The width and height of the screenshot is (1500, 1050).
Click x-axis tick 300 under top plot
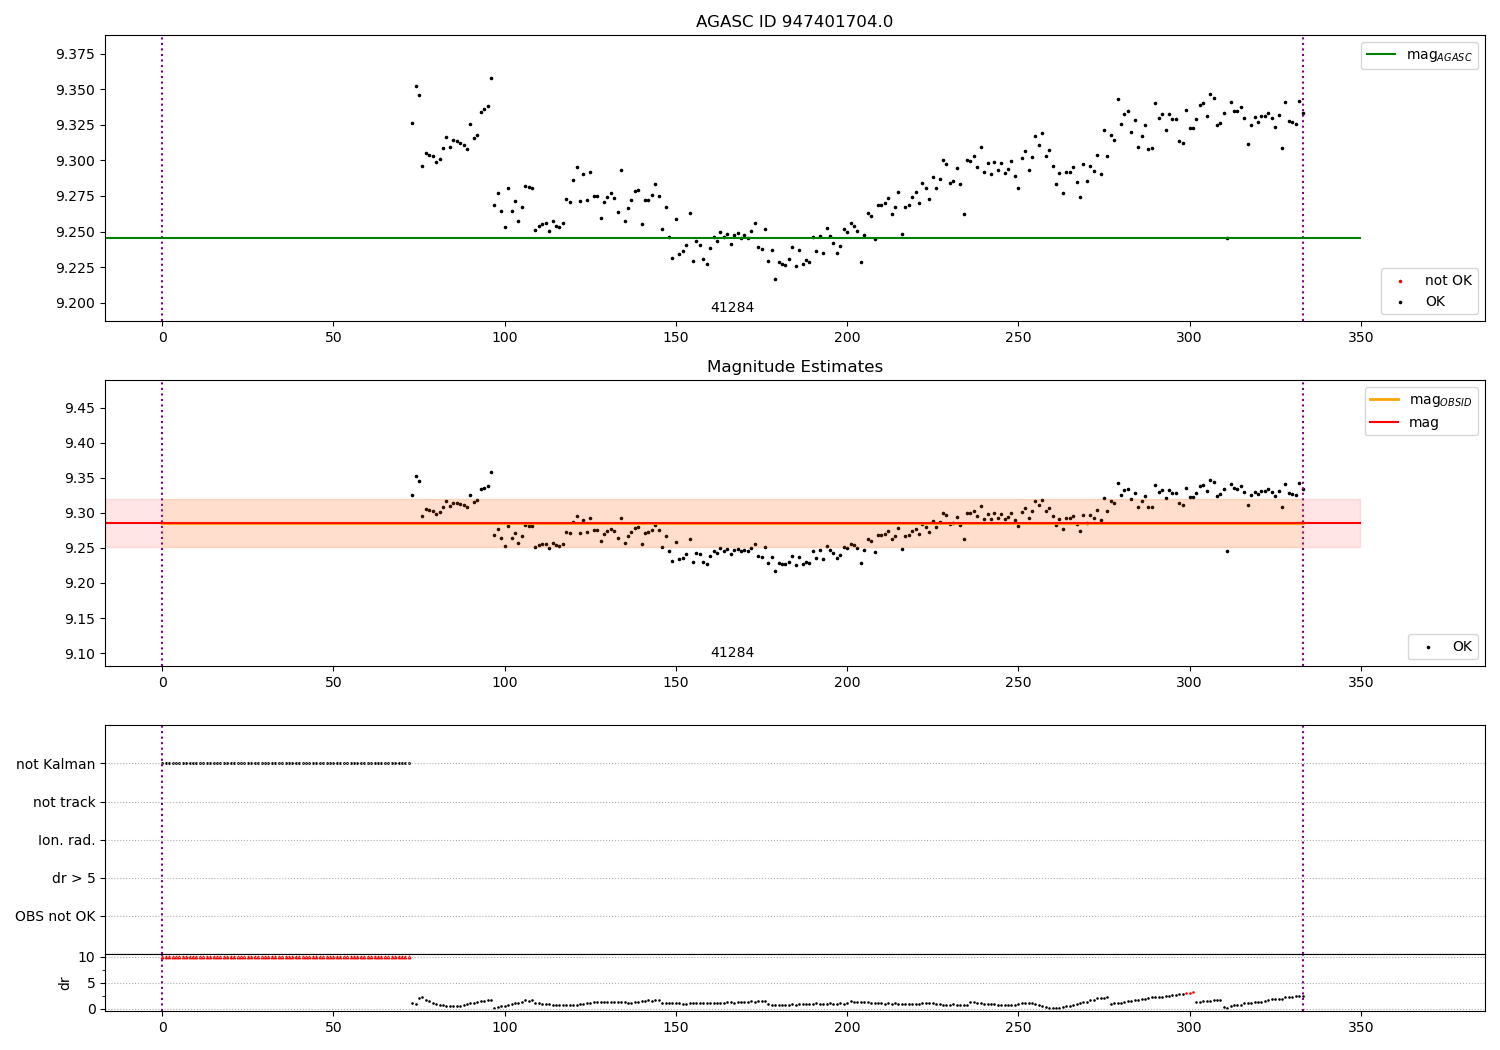[x=1189, y=337]
